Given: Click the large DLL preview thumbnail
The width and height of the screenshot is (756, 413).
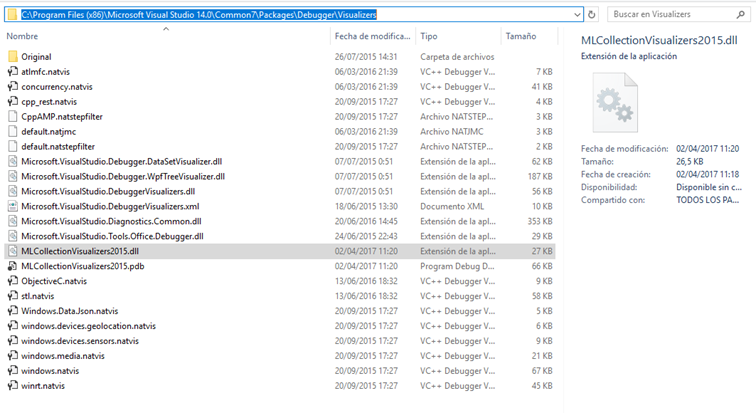Looking at the screenshot, I should coord(615,102).
